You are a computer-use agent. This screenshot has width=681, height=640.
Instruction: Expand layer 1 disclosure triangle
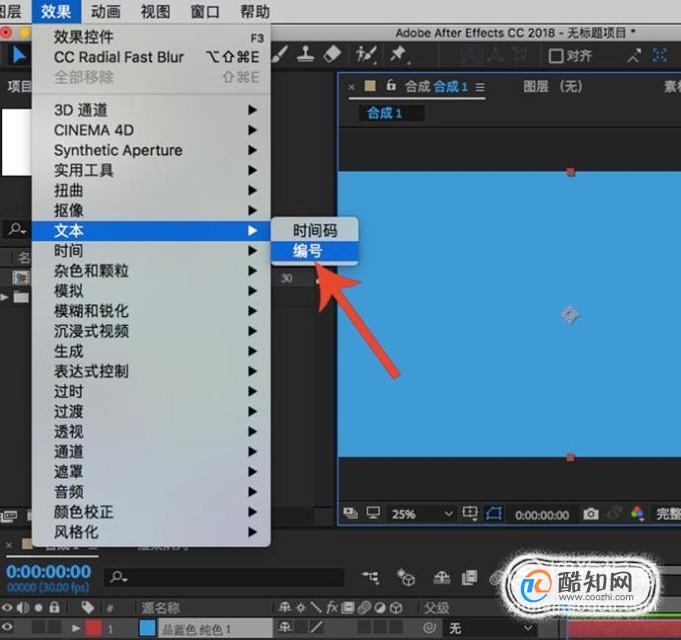click(76, 628)
